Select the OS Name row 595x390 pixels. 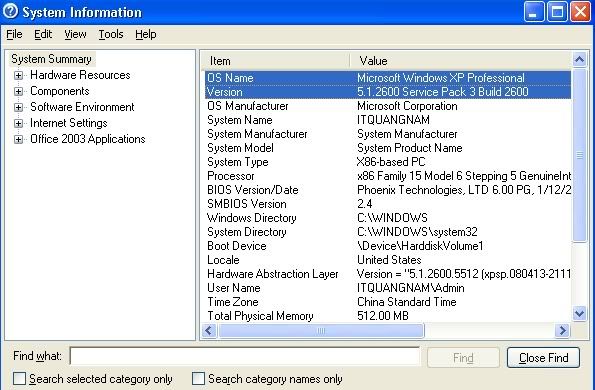[388, 78]
